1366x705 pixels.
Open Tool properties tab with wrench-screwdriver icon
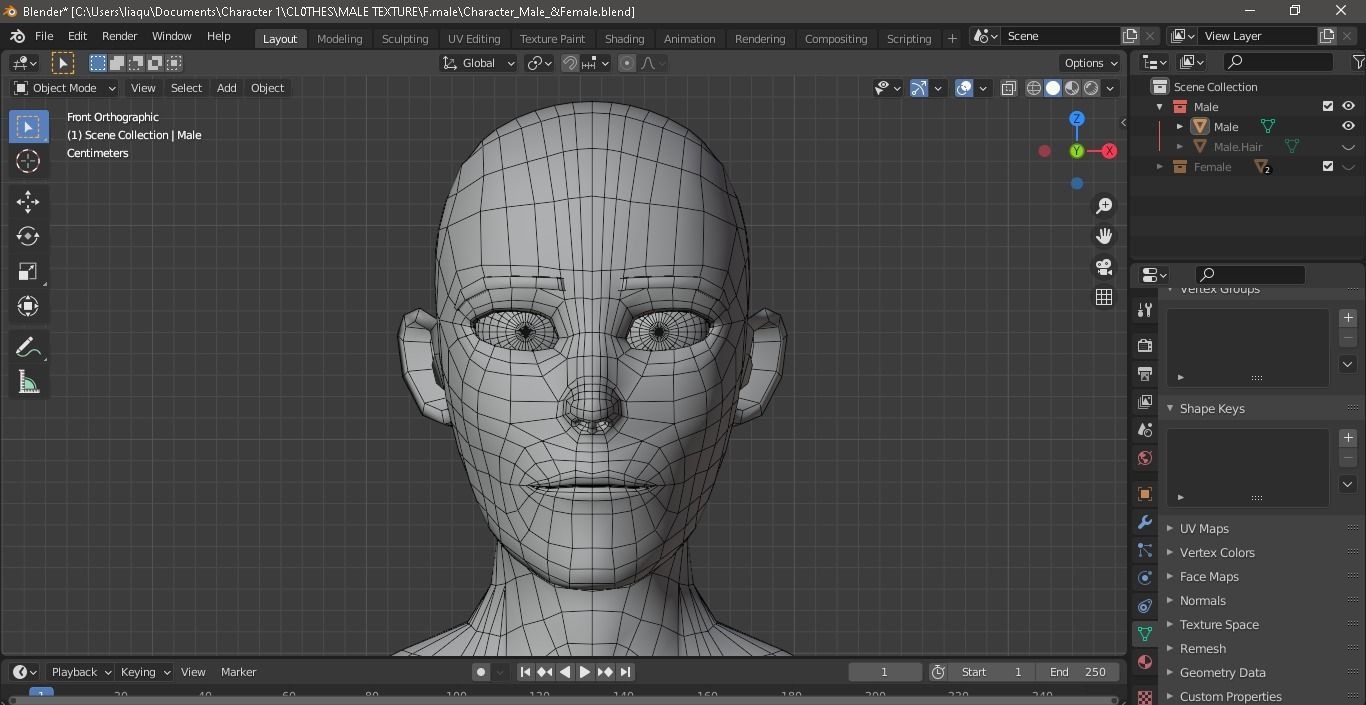point(1145,310)
